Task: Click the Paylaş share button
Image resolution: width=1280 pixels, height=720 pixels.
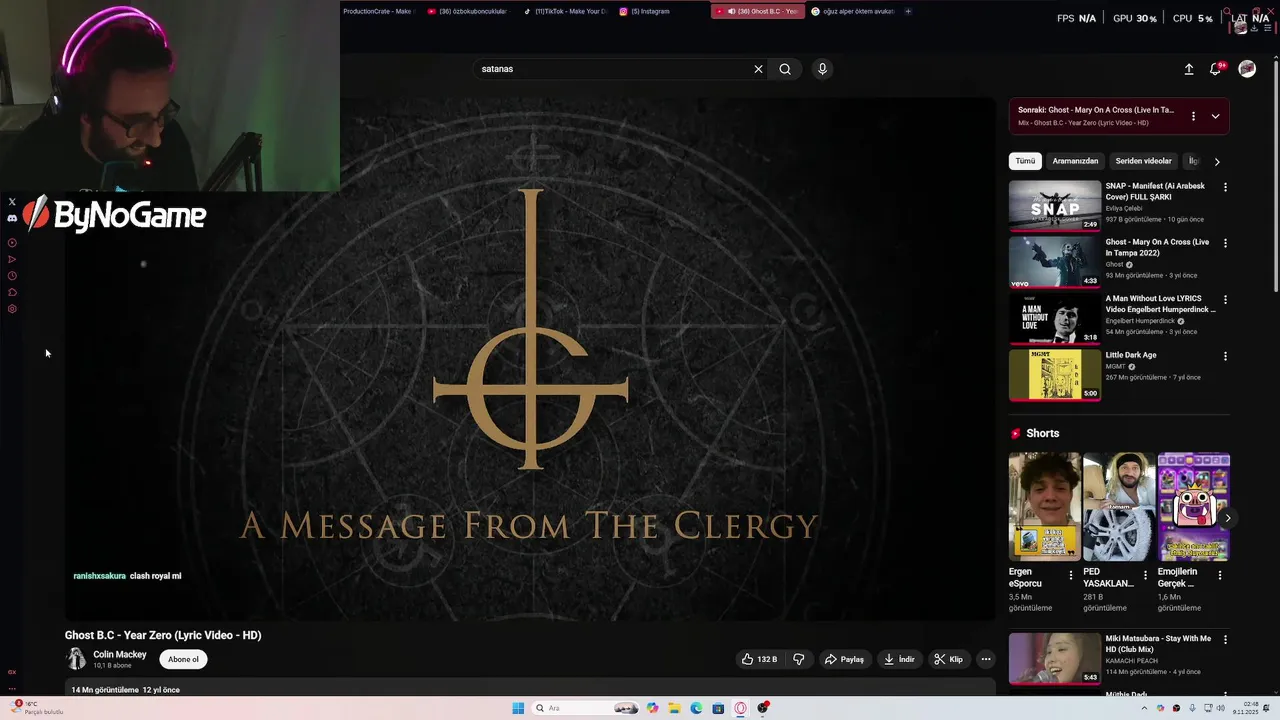Action: click(x=844, y=659)
